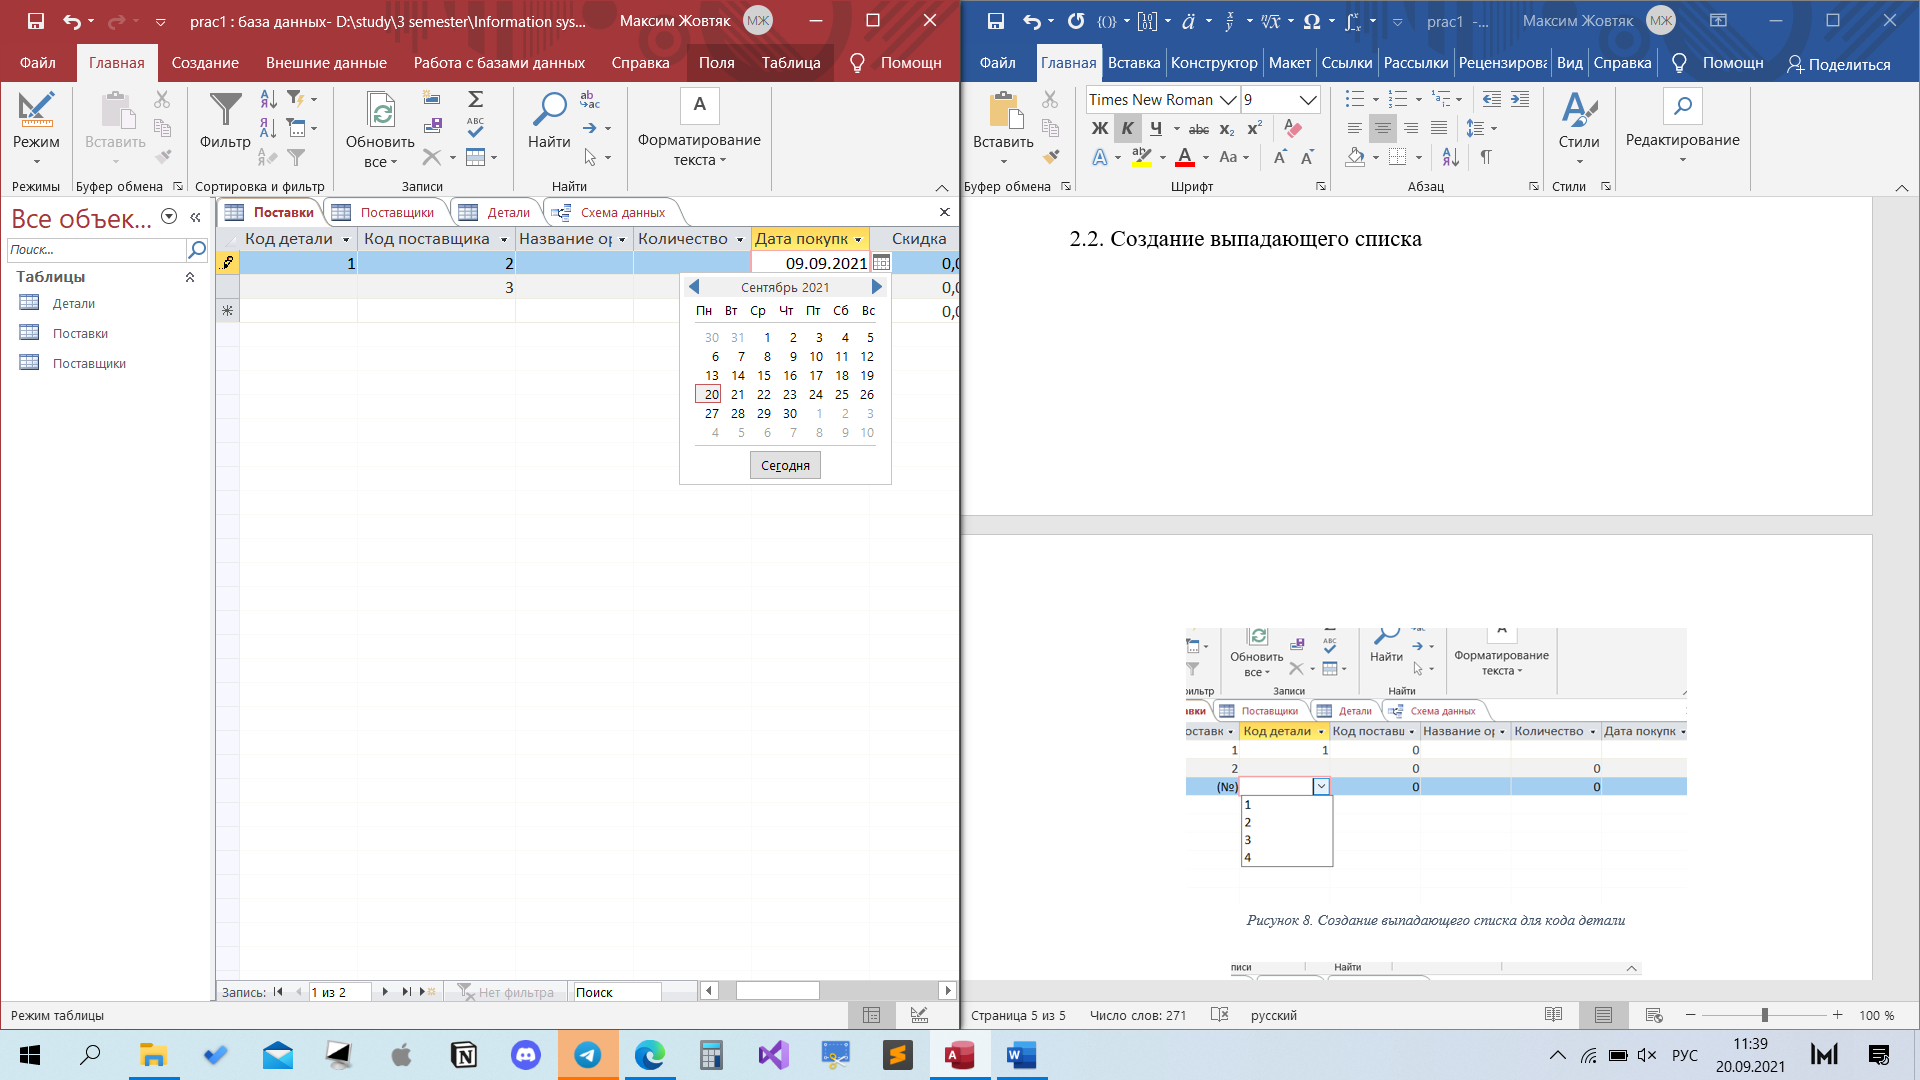The image size is (1920, 1080).
Task: Click the record Поиск box at bottom
Action: pos(616,992)
